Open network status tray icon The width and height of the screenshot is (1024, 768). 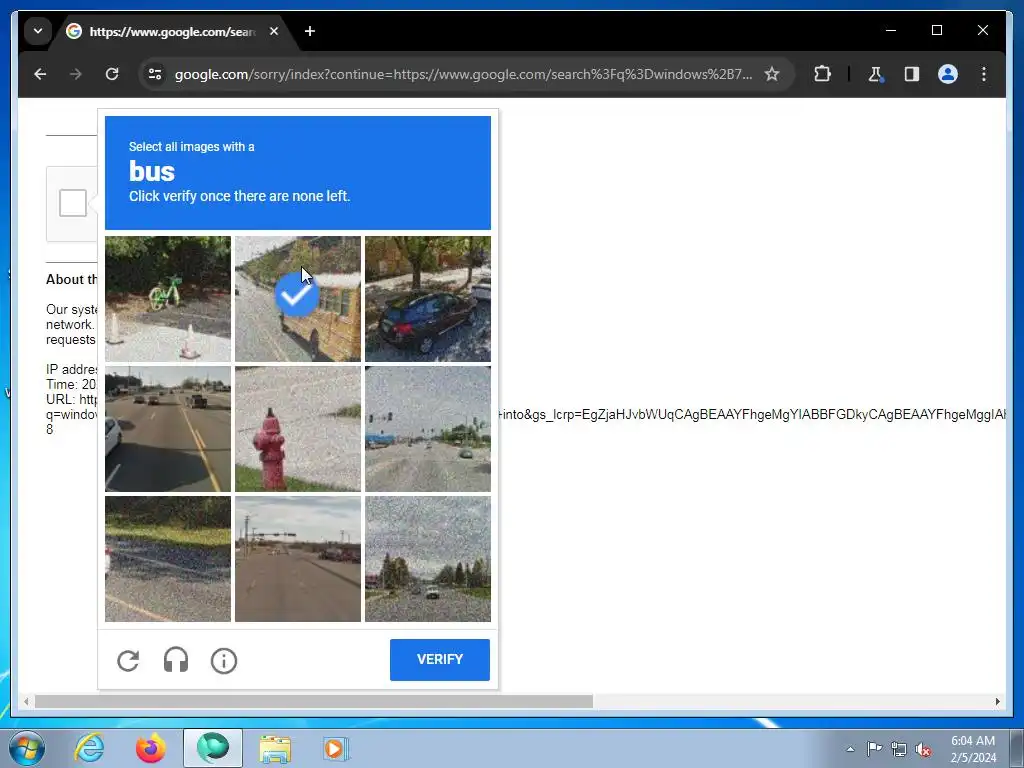point(899,749)
